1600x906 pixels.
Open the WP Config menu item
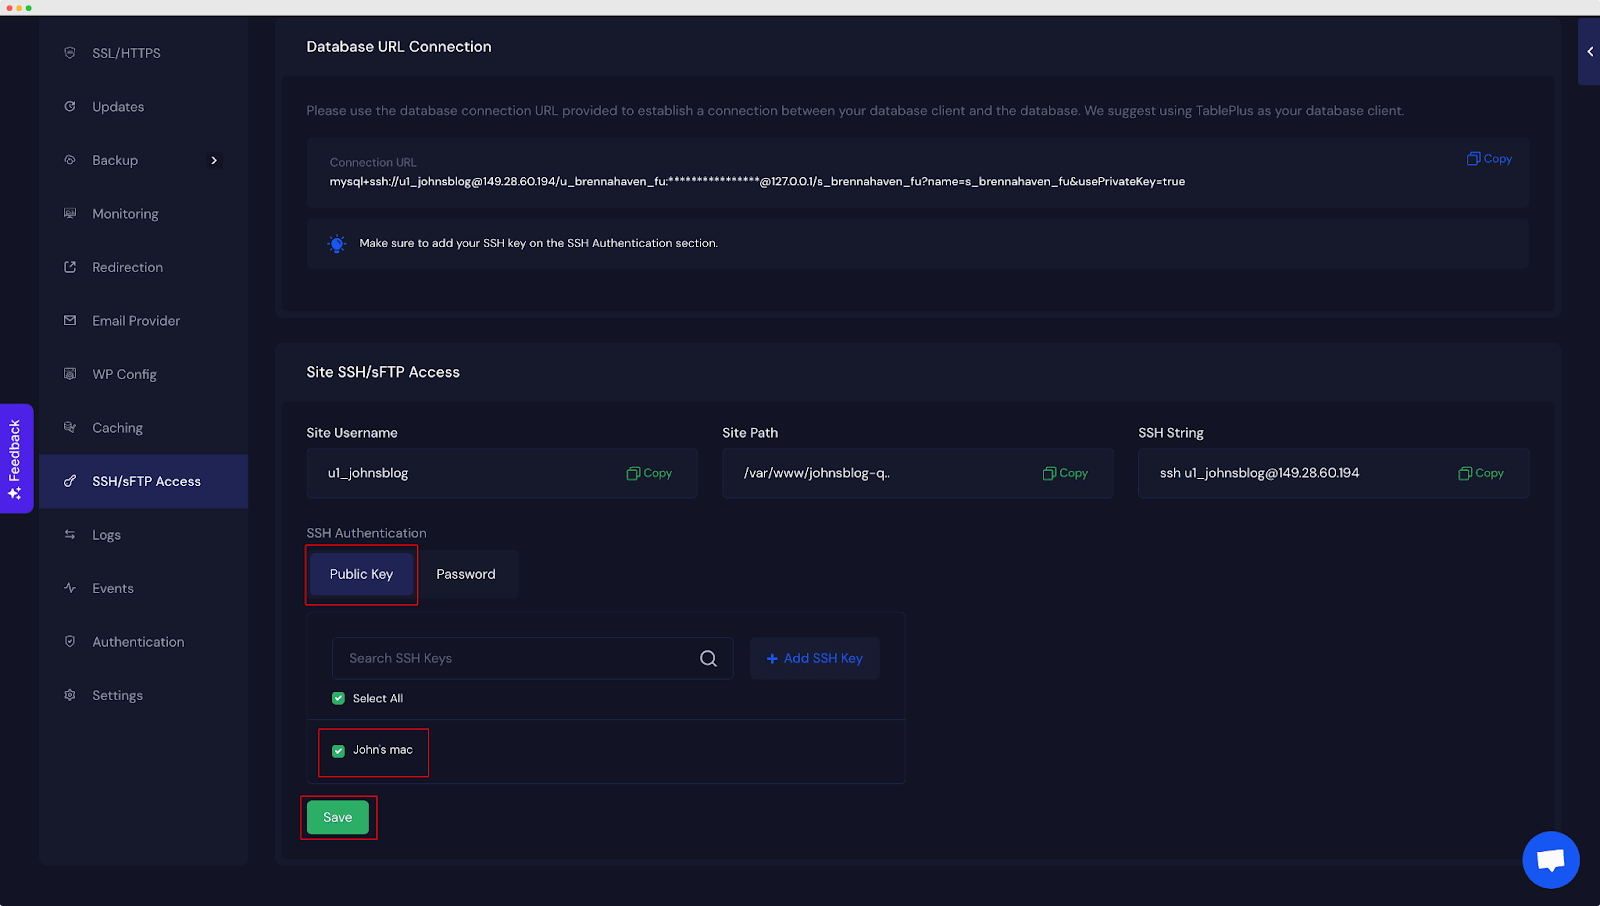(x=125, y=374)
